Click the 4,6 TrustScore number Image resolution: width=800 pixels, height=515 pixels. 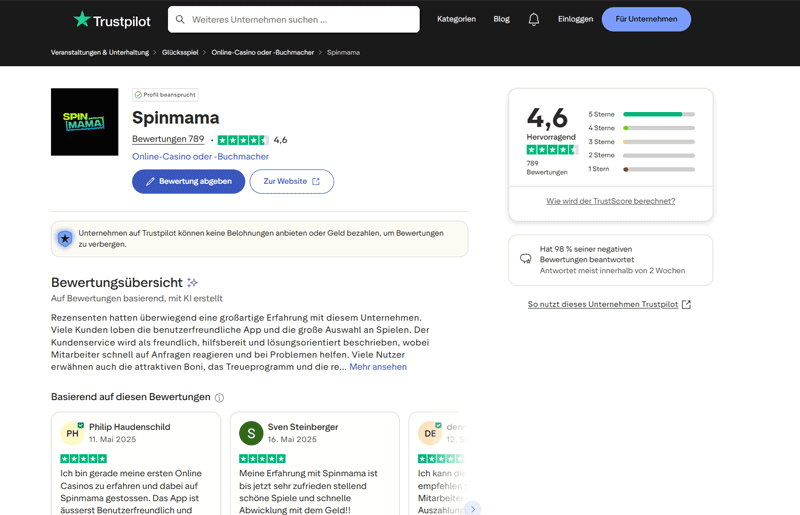(547, 118)
